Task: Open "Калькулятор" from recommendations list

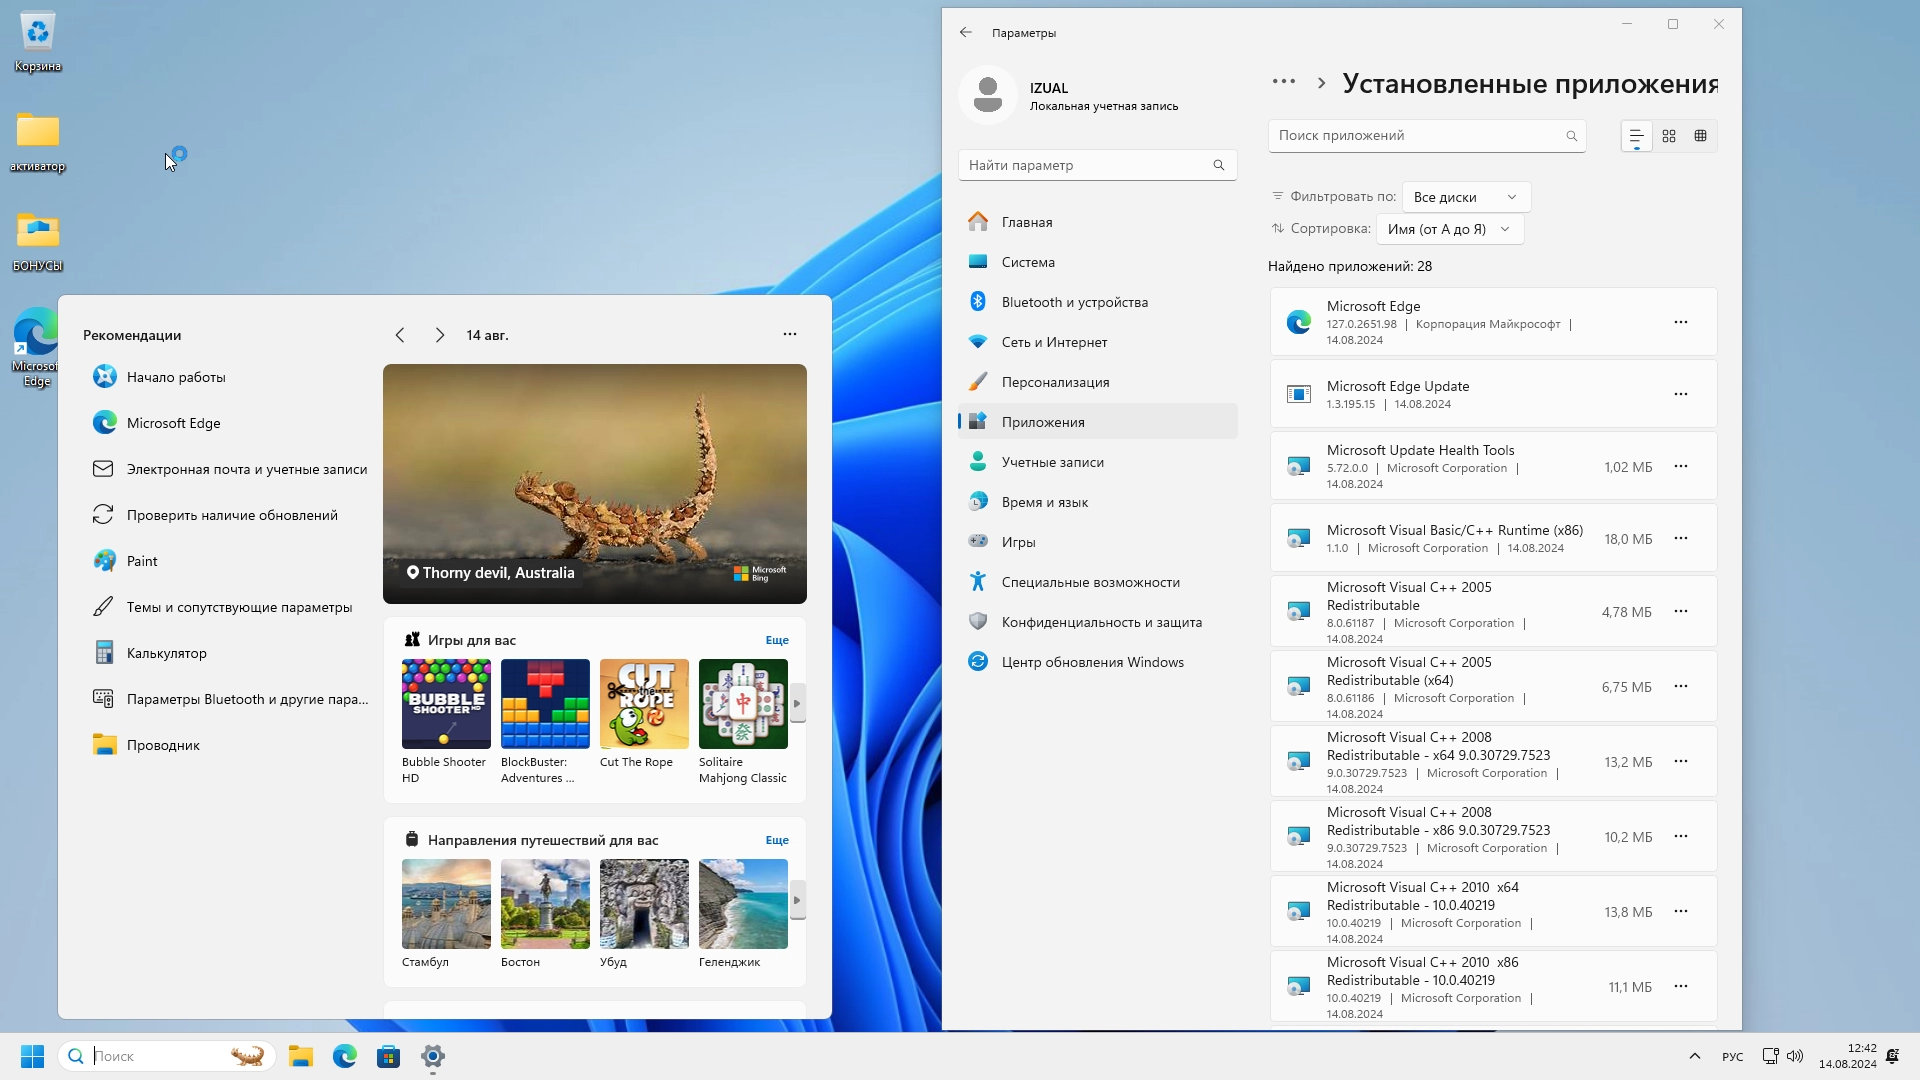Action: point(166,653)
